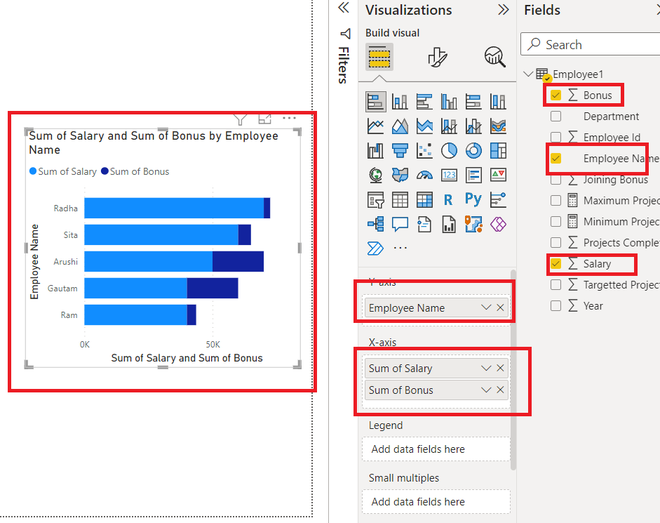Remove Employee Name from Y-axis
This screenshot has width=660, height=523.
[500, 308]
